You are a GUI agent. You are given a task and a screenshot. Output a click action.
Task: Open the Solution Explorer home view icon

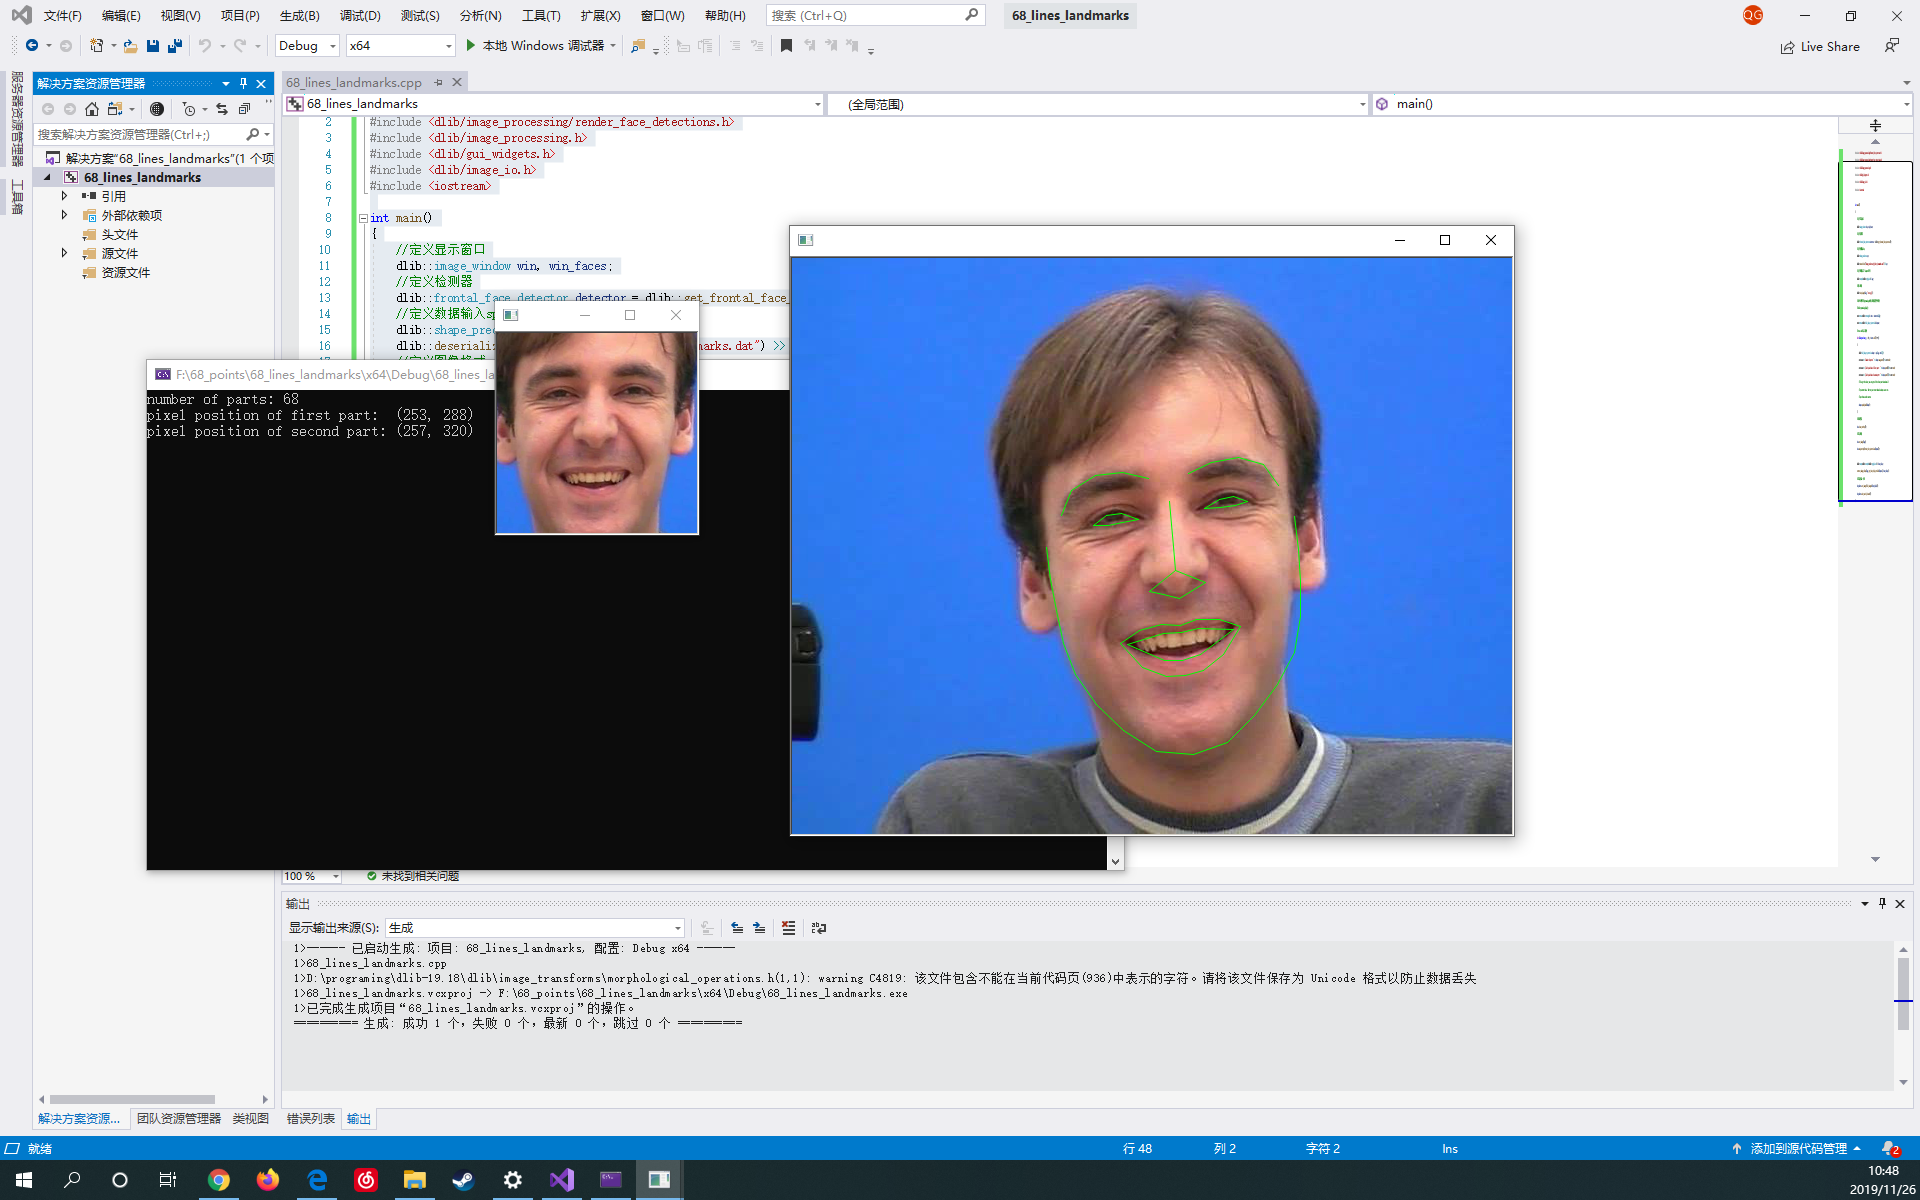(92, 110)
